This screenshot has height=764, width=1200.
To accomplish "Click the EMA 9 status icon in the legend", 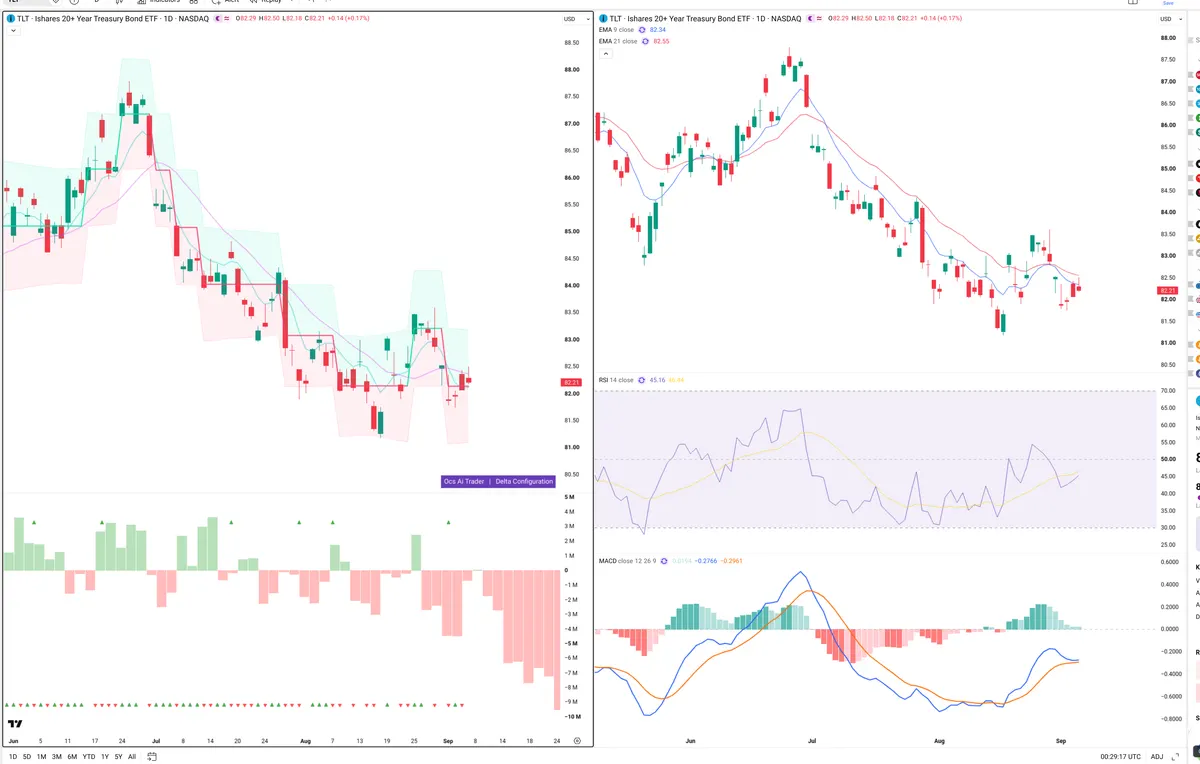I will pyautogui.click(x=642, y=30).
